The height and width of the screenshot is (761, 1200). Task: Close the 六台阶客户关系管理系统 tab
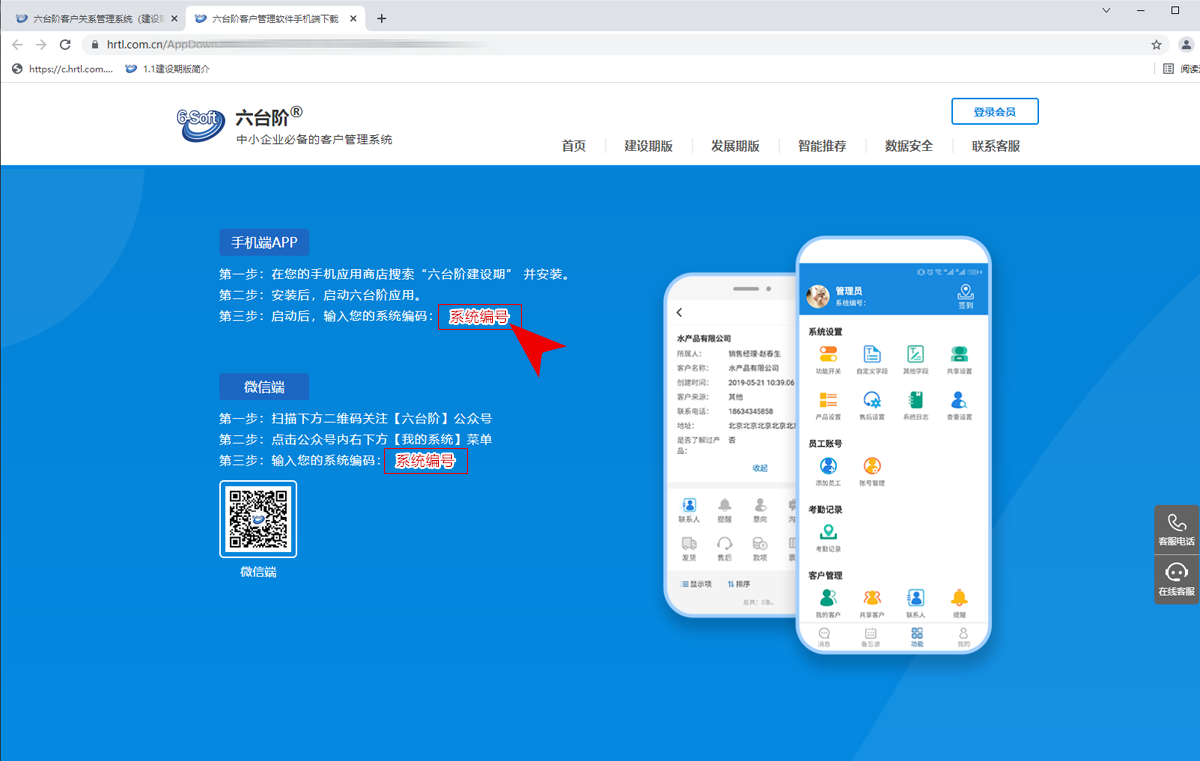coord(174,18)
